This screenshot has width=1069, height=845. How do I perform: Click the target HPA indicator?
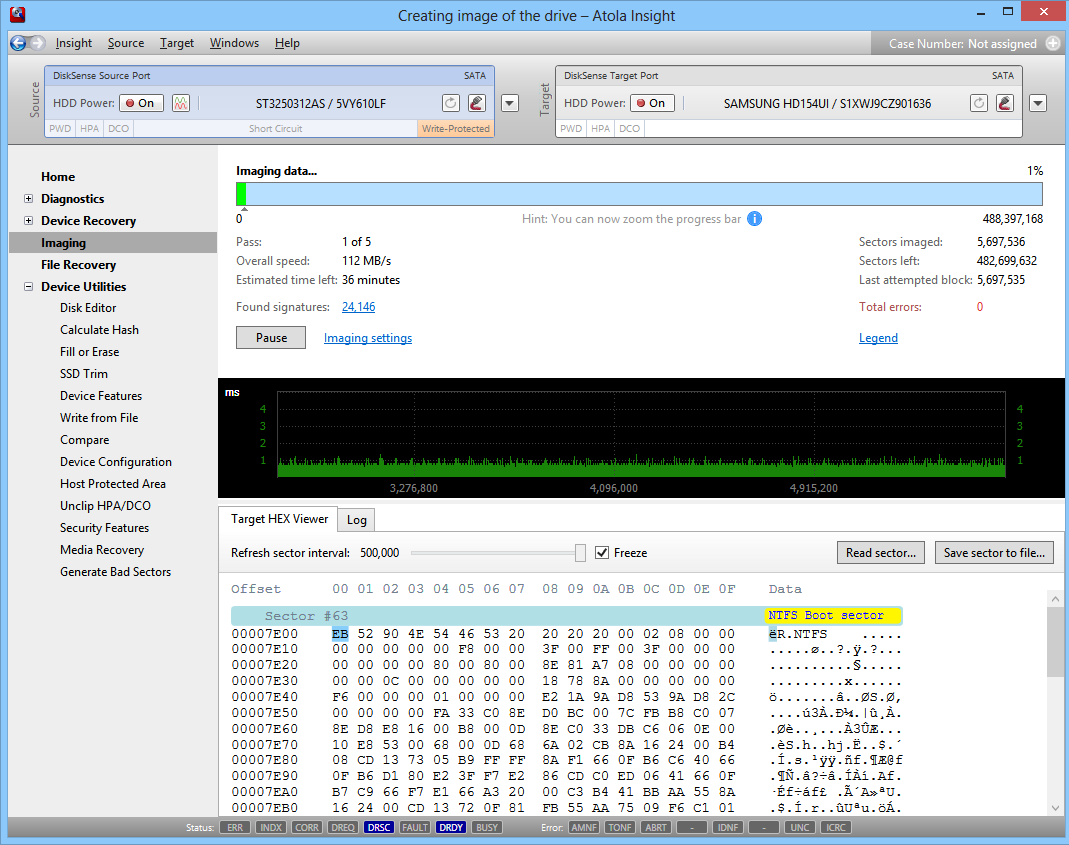pyautogui.click(x=601, y=128)
